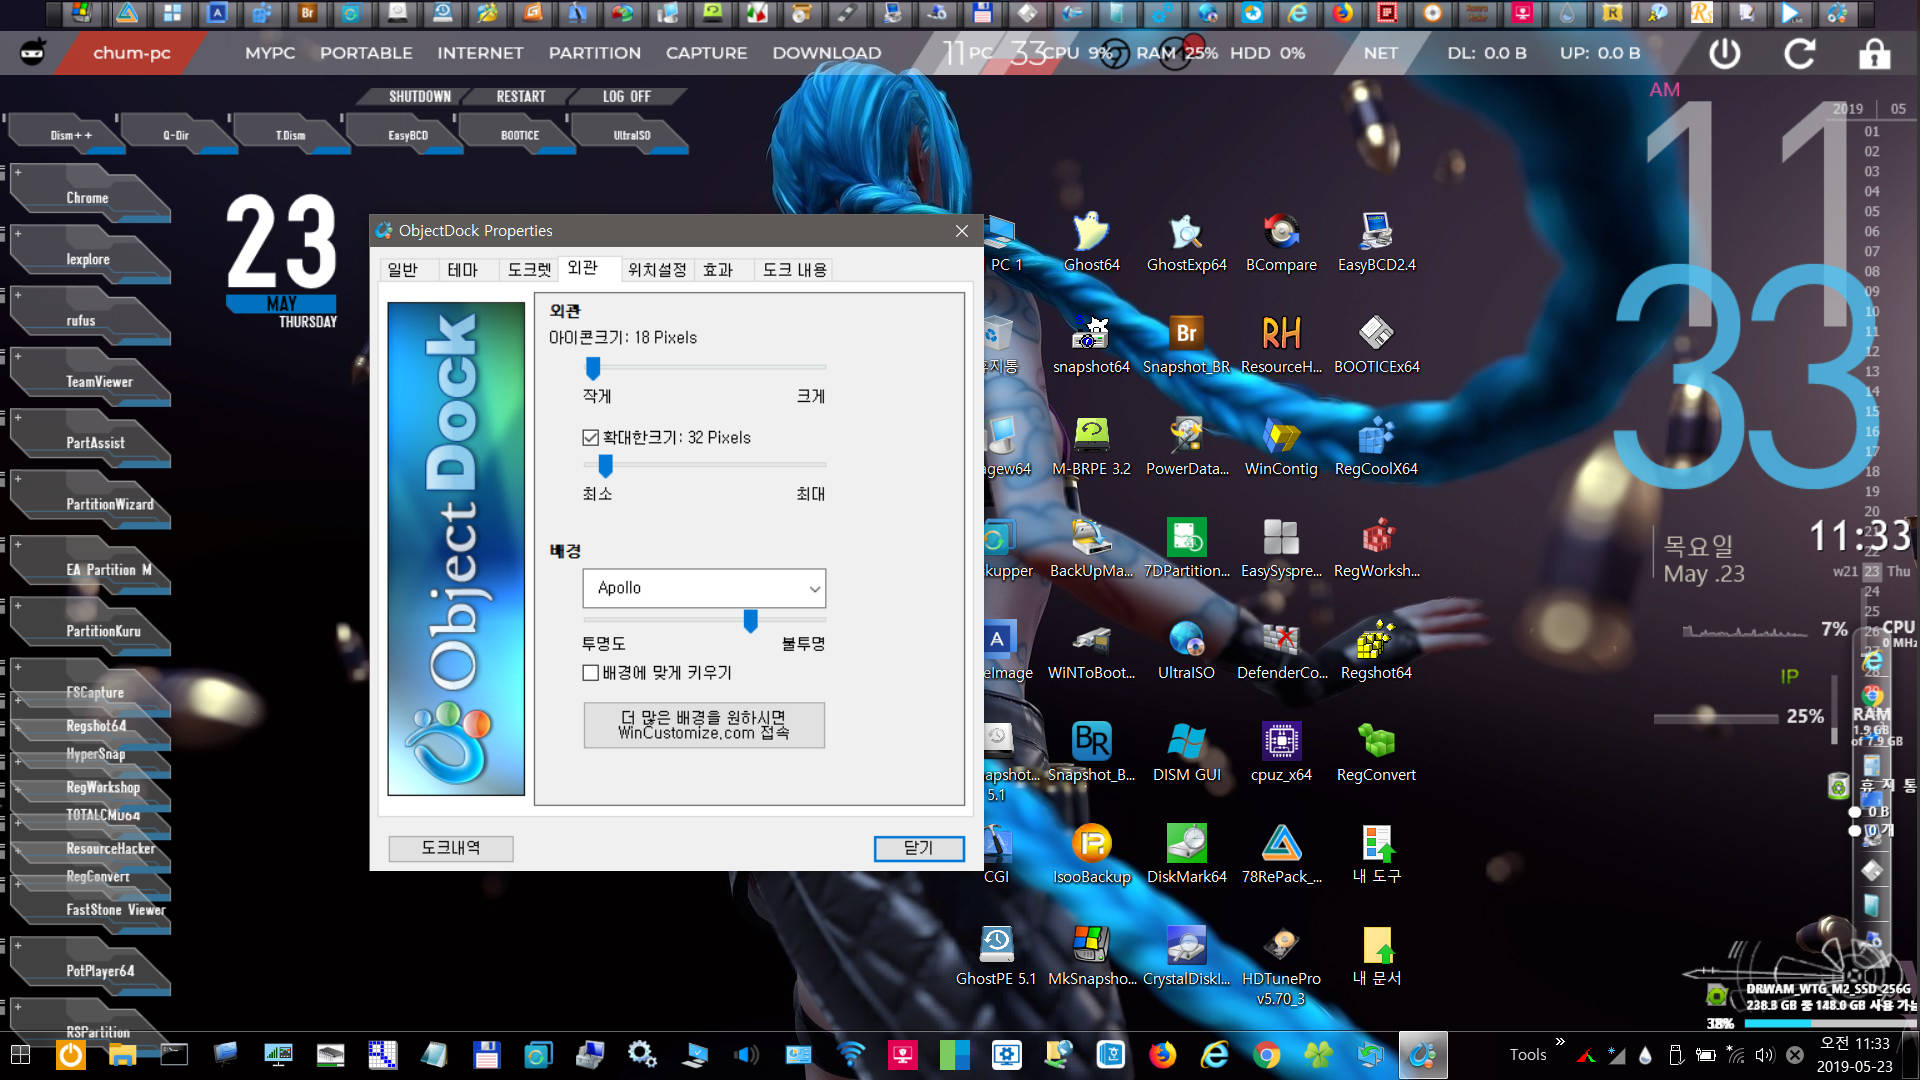
Task: Open the MYPC menu
Action: point(270,53)
